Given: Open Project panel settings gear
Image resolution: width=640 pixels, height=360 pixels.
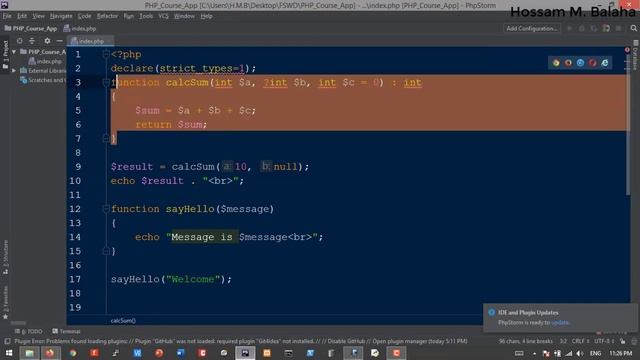Looking at the screenshot, I should tap(47, 41).
